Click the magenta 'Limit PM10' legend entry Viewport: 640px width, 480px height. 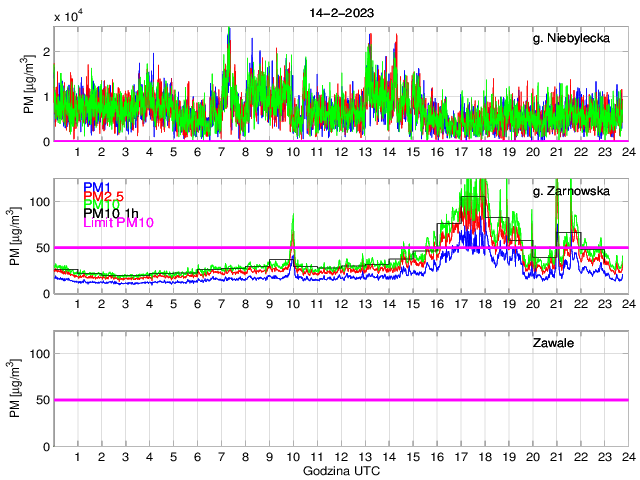[x=120, y=222]
